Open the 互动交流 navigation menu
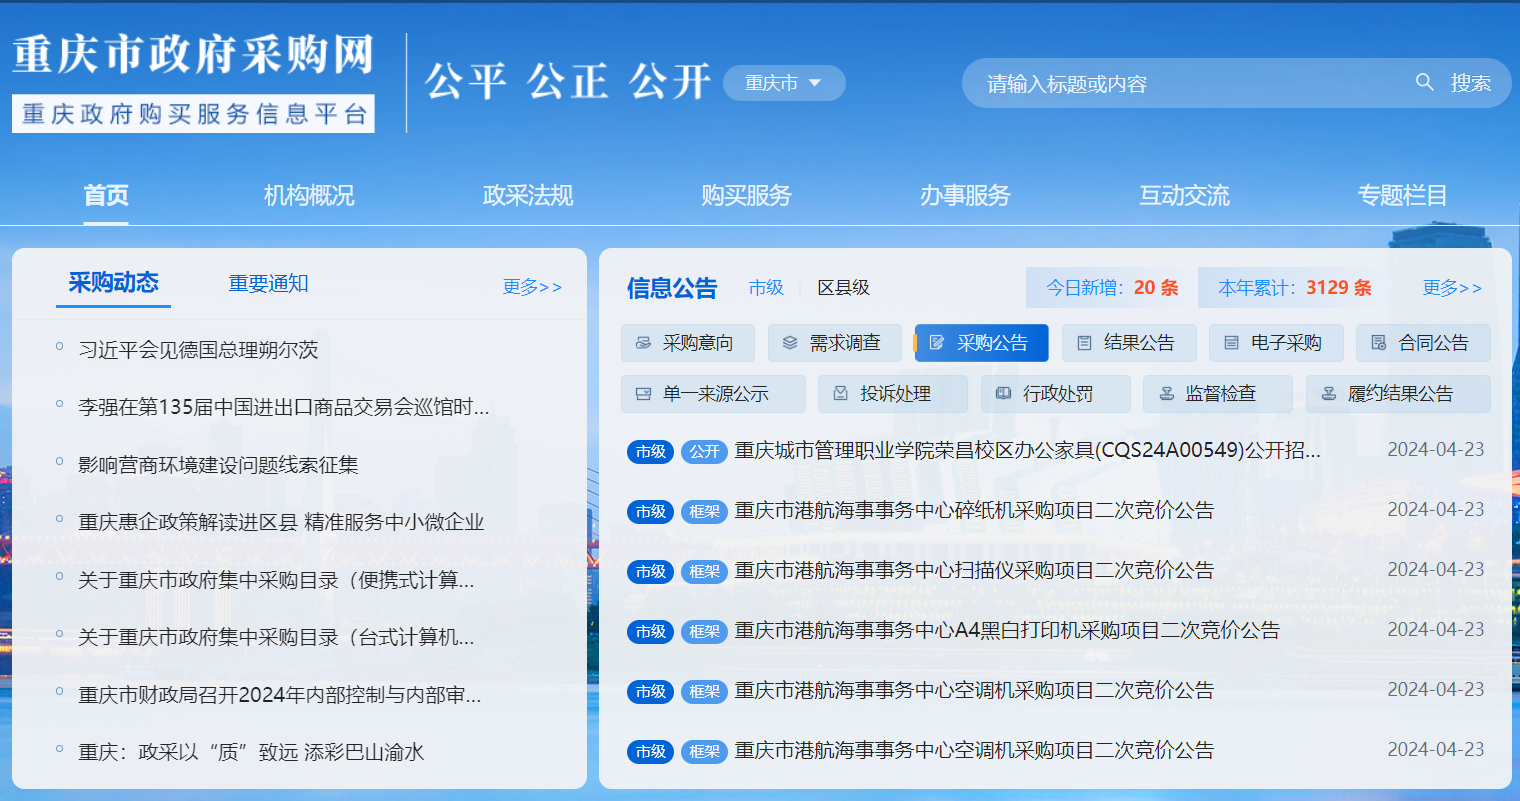Image resolution: width=1520 pixels, height=801 pixels. tap(1184, 195)
